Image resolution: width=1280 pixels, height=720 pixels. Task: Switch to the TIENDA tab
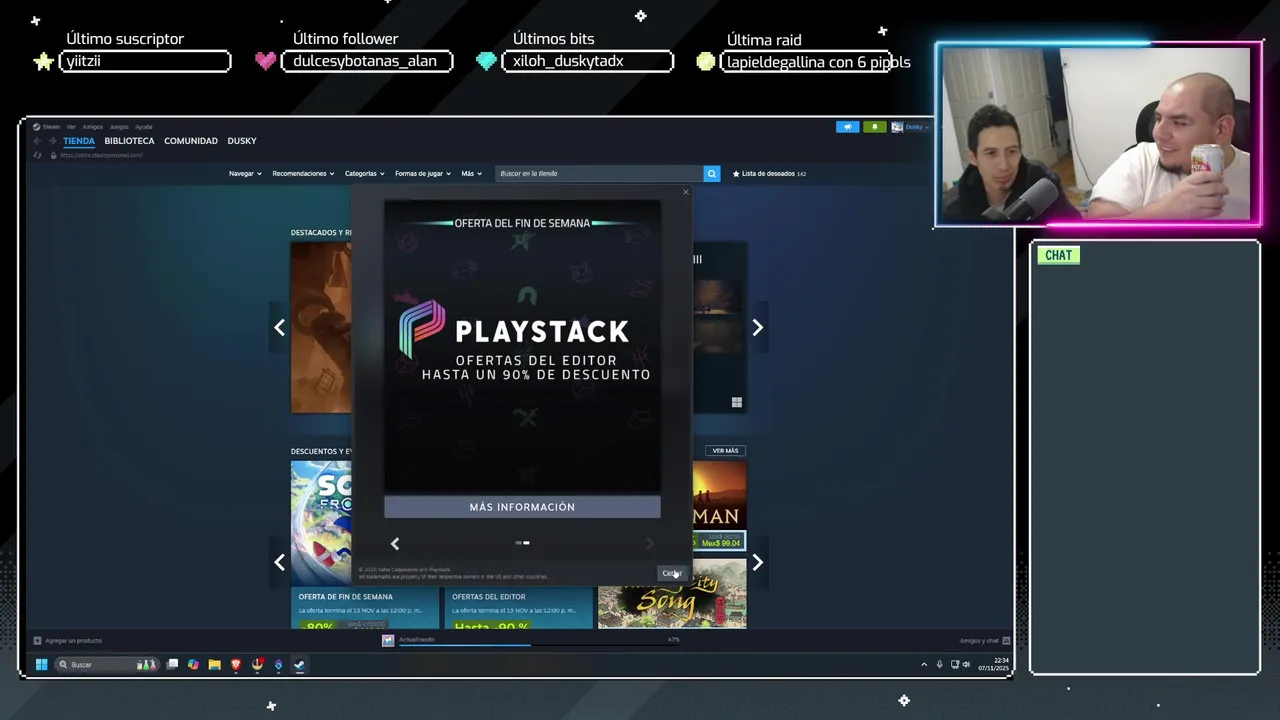click(79, 141)
